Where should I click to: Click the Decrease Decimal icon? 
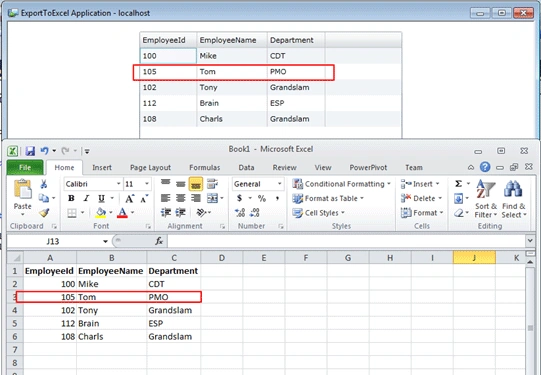255,213
